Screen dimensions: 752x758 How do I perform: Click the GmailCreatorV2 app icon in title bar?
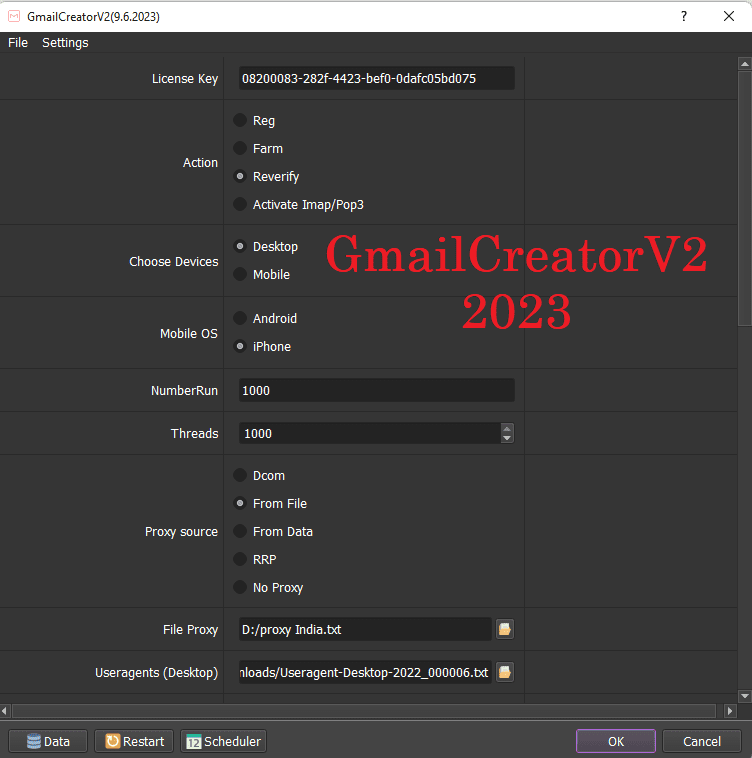coord(14,16)
